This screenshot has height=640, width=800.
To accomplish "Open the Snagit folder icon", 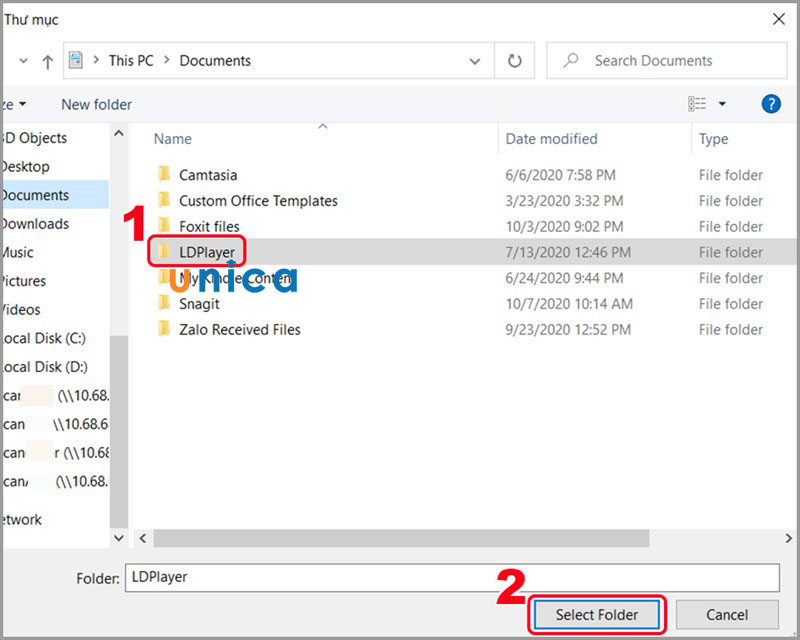I will point(166,304).
